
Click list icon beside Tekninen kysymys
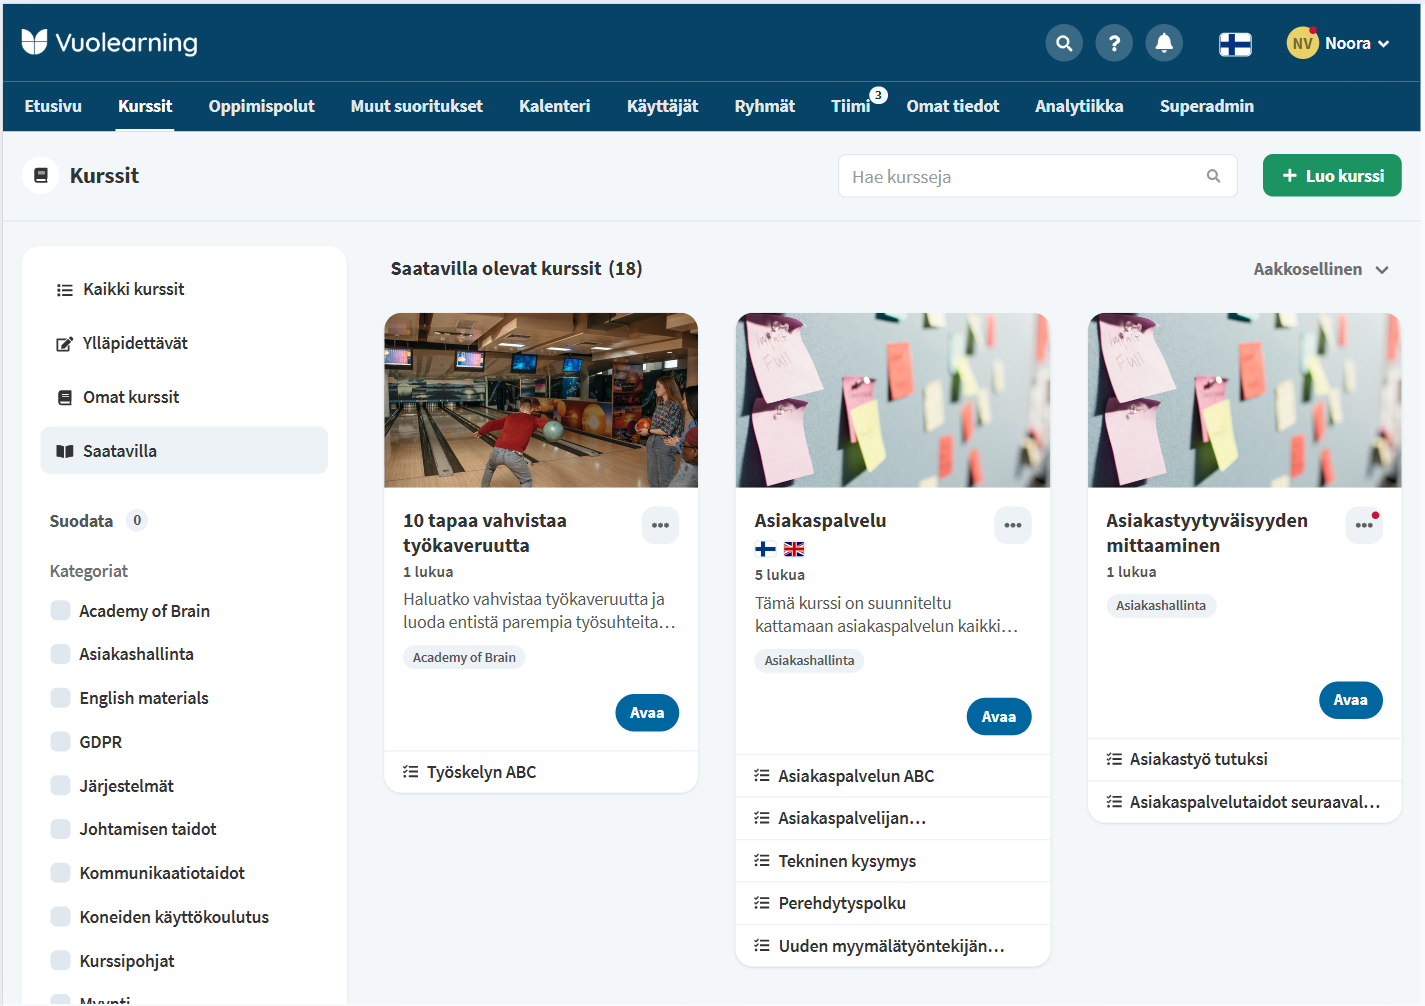(x=762, y=861)
